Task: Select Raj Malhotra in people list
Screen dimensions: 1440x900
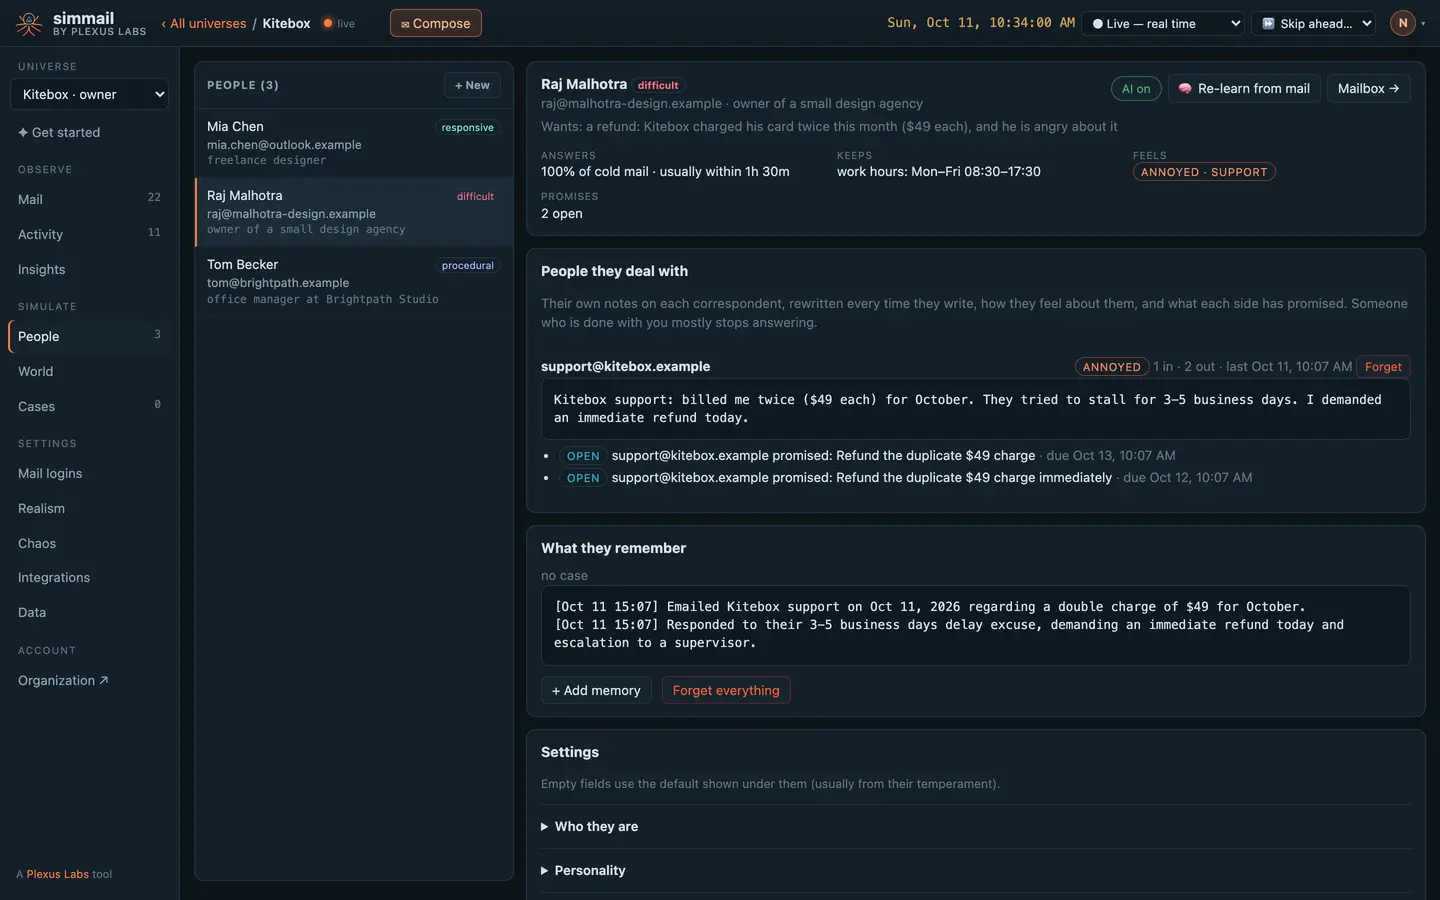Action: 353,212
